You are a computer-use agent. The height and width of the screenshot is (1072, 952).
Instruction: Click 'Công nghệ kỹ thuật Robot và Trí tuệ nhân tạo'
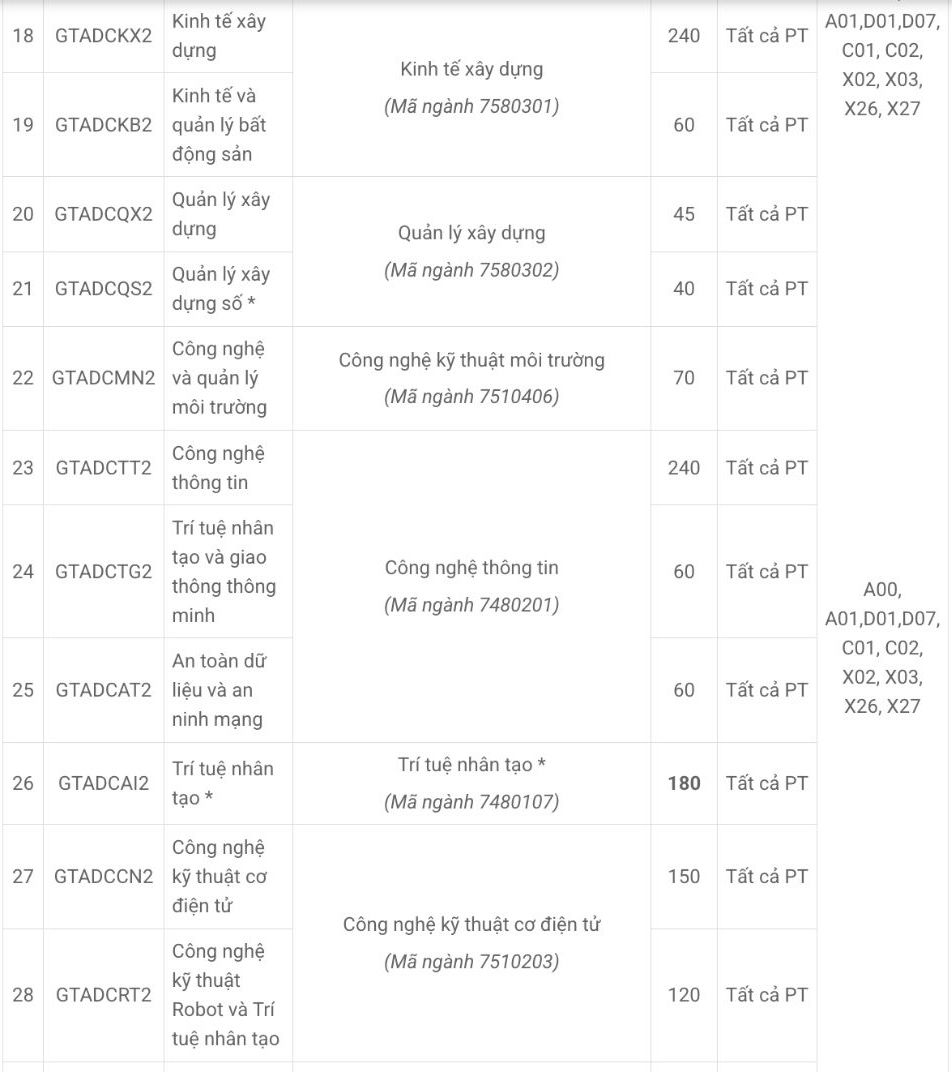(225, 995)
